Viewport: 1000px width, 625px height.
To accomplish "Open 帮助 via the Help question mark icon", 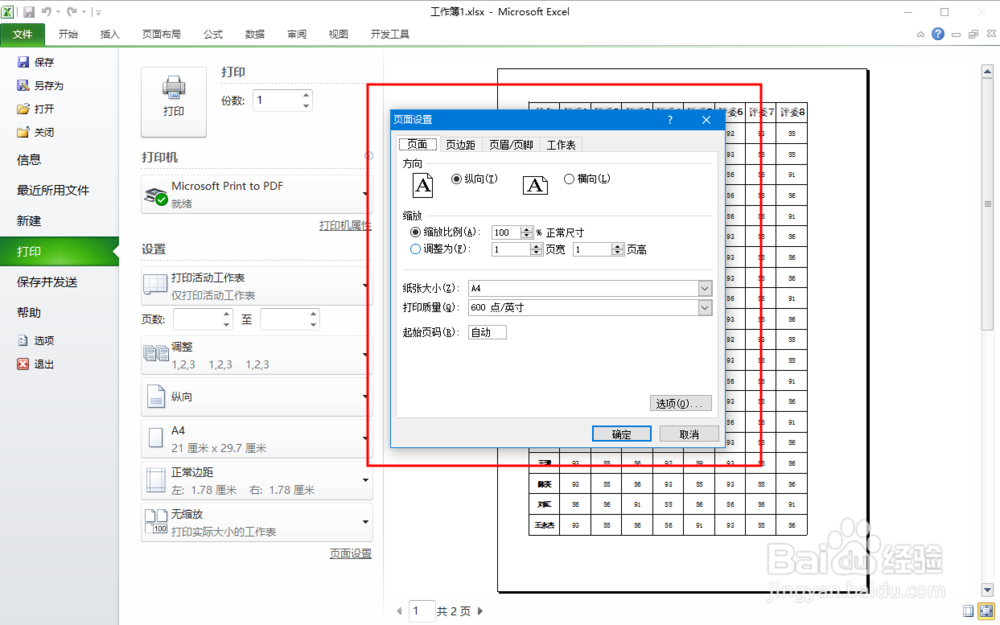I will (937, 33).
